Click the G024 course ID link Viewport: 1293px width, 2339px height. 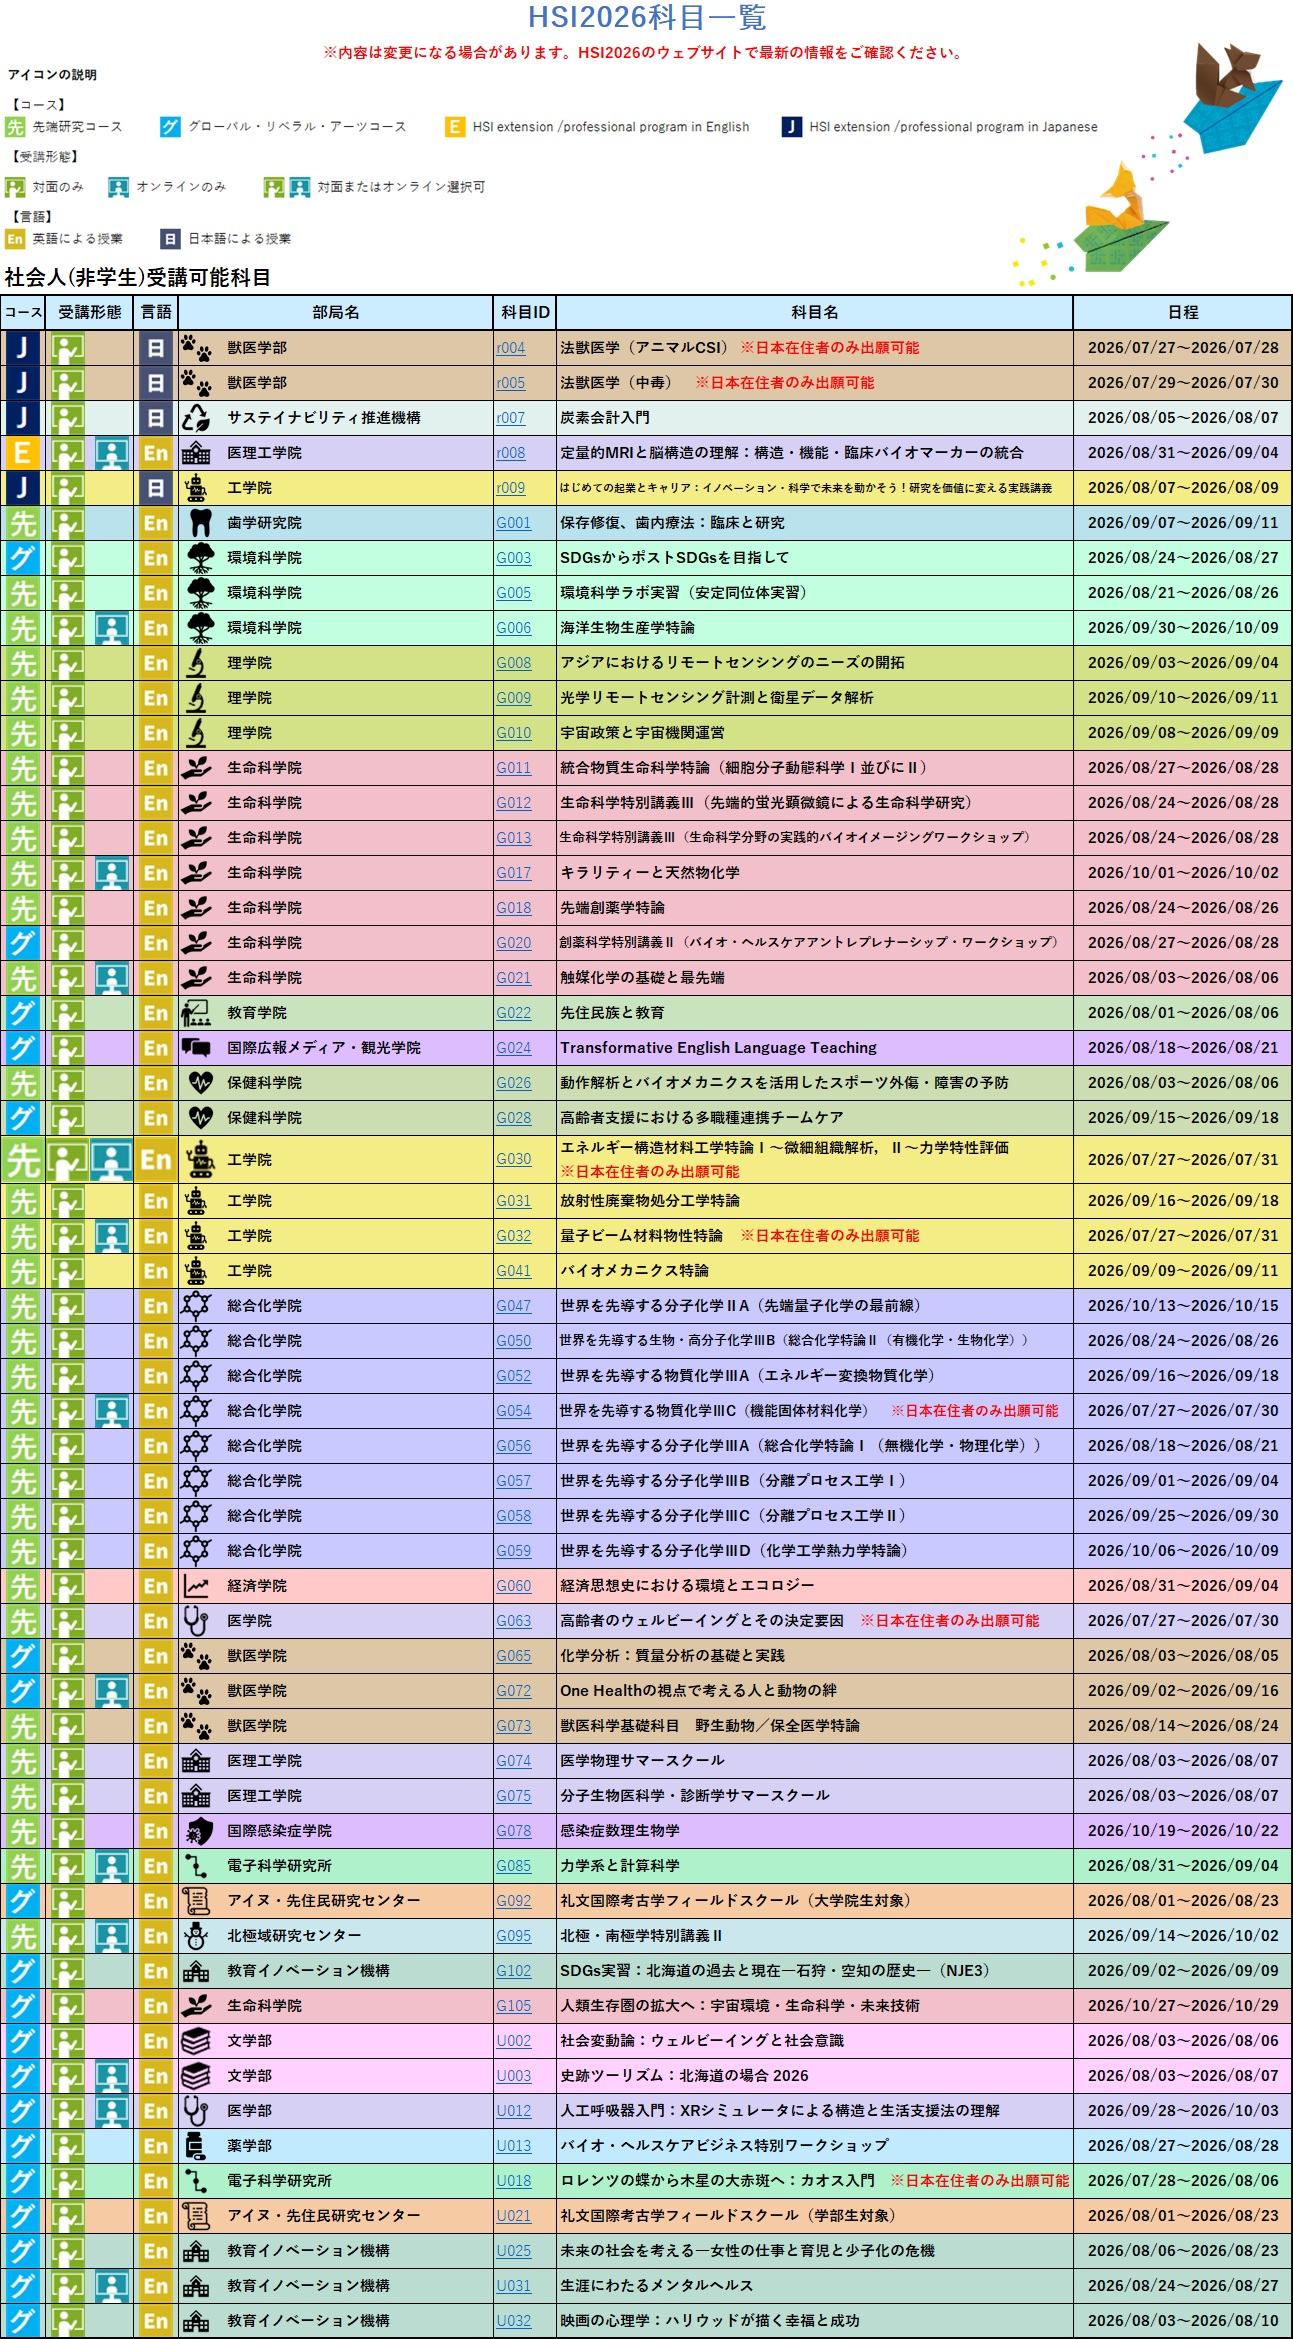[514, 1048]
